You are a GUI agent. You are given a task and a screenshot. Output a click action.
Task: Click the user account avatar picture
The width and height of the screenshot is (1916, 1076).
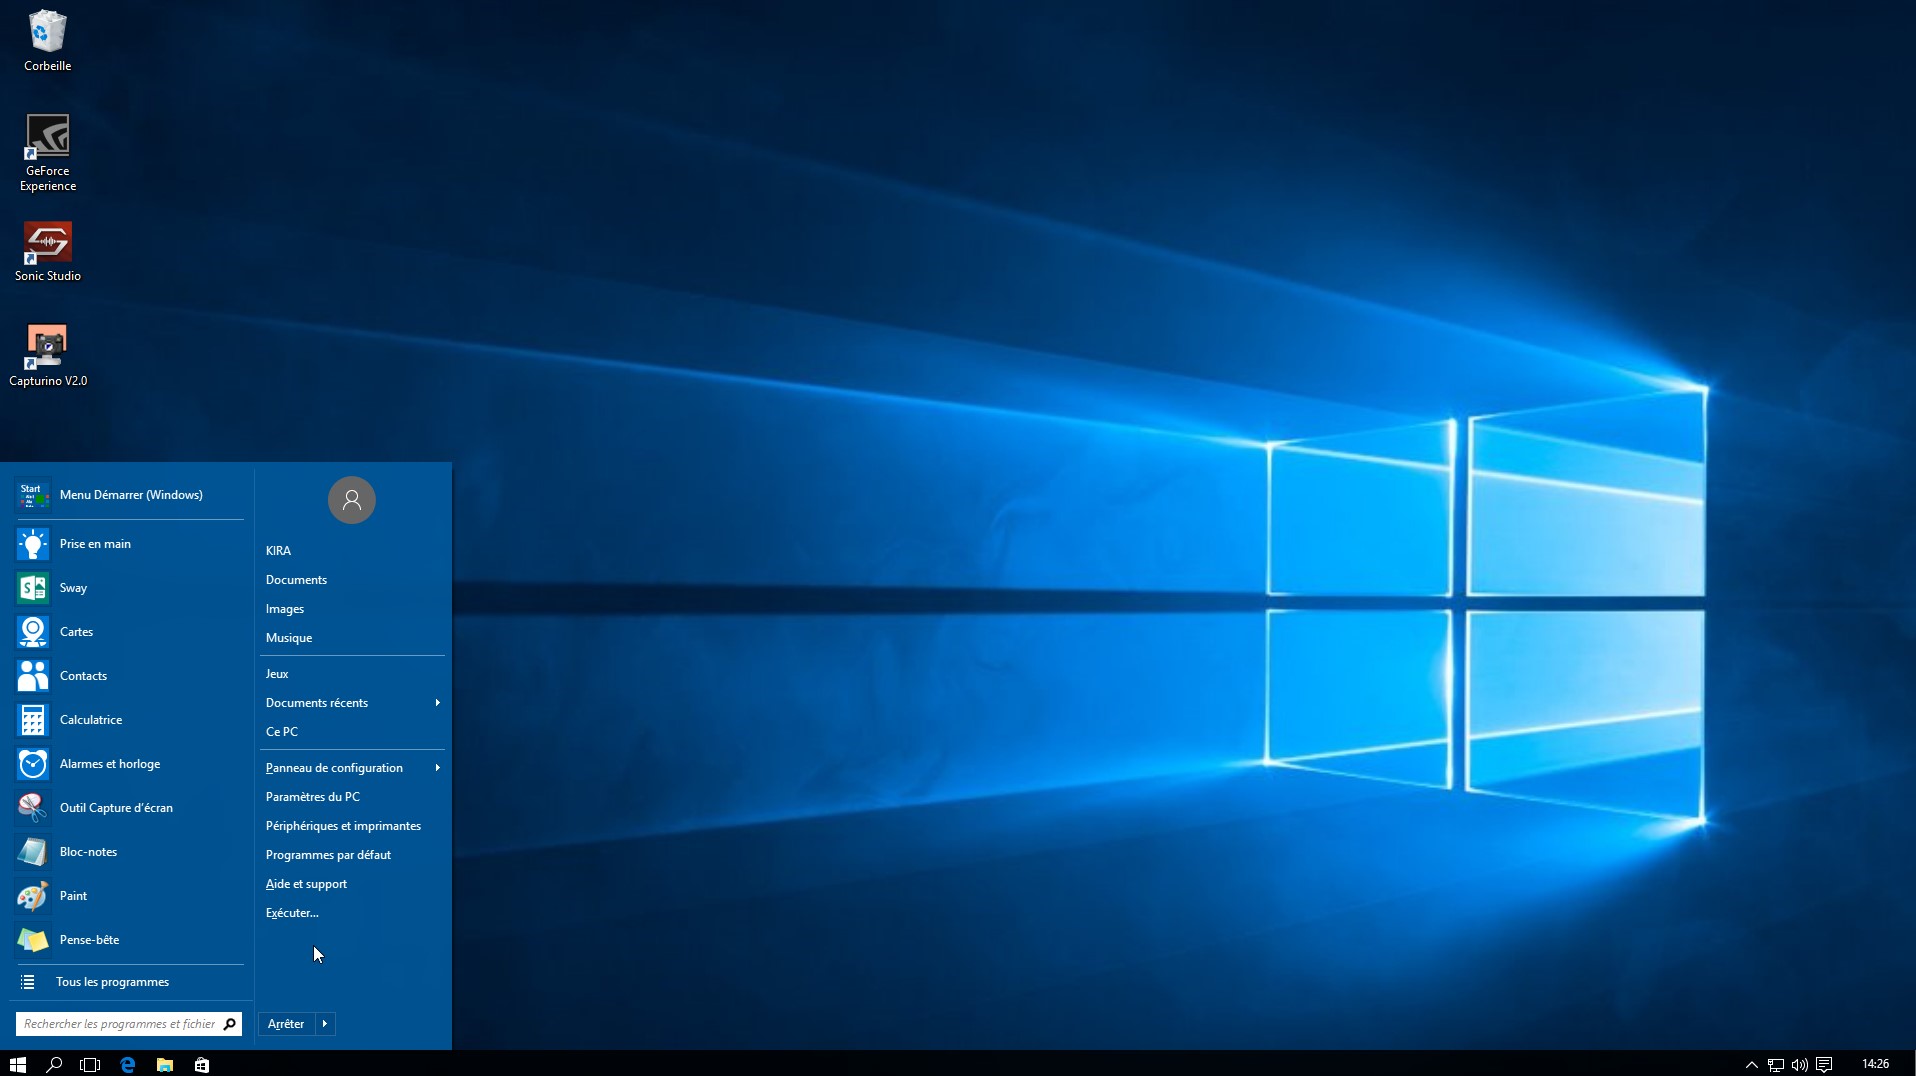pyautogui.click(x=352, y=500)
